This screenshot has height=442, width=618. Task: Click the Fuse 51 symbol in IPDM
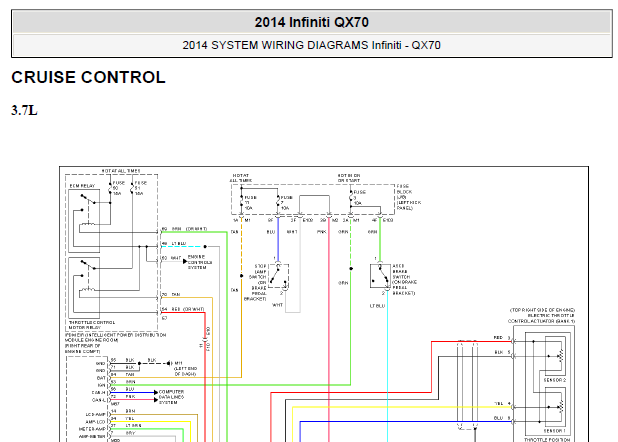point(133,188)
